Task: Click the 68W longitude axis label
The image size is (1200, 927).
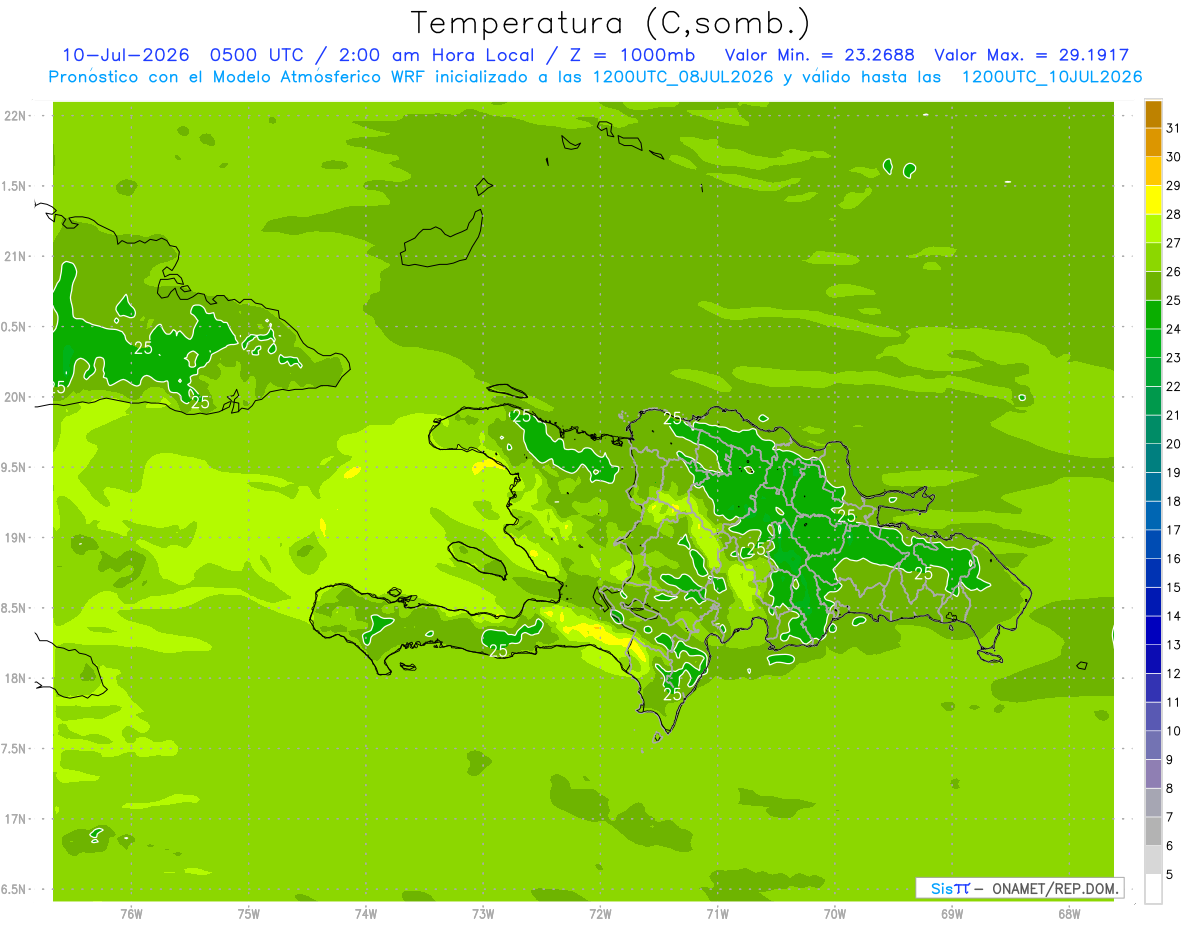Action: coord(1069,914)
